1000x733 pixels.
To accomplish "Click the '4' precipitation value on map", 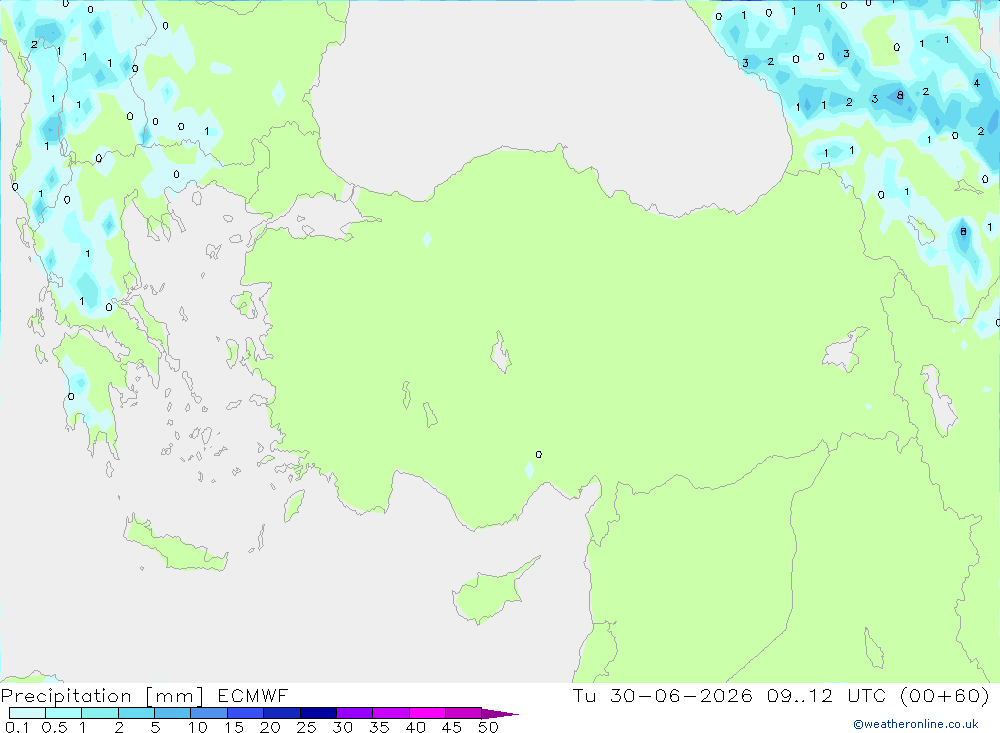I will click(976, 83).
